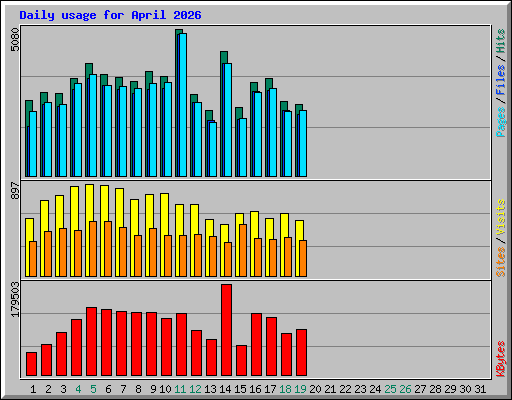The image size is (512, 400).
Task: Click day 11 label on the x-axis
Action: 180,389
